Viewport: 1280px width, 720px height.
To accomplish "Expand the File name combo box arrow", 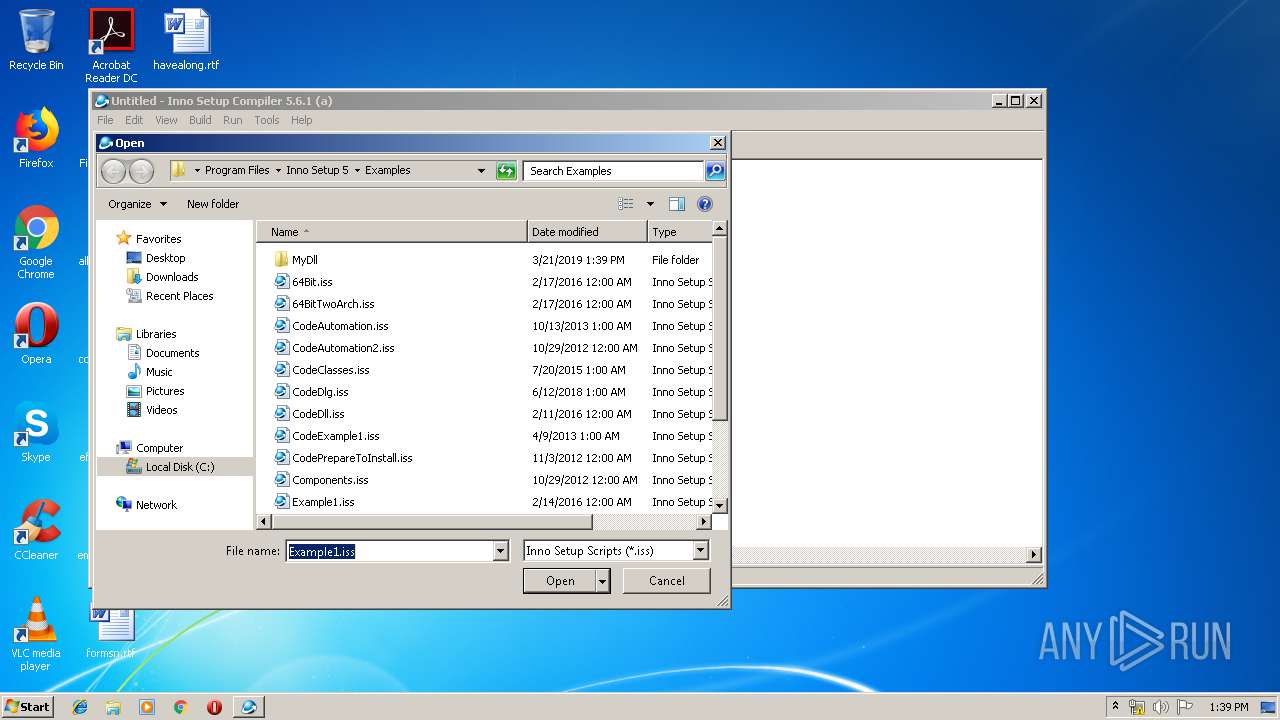I will click(x=500, y=551).
